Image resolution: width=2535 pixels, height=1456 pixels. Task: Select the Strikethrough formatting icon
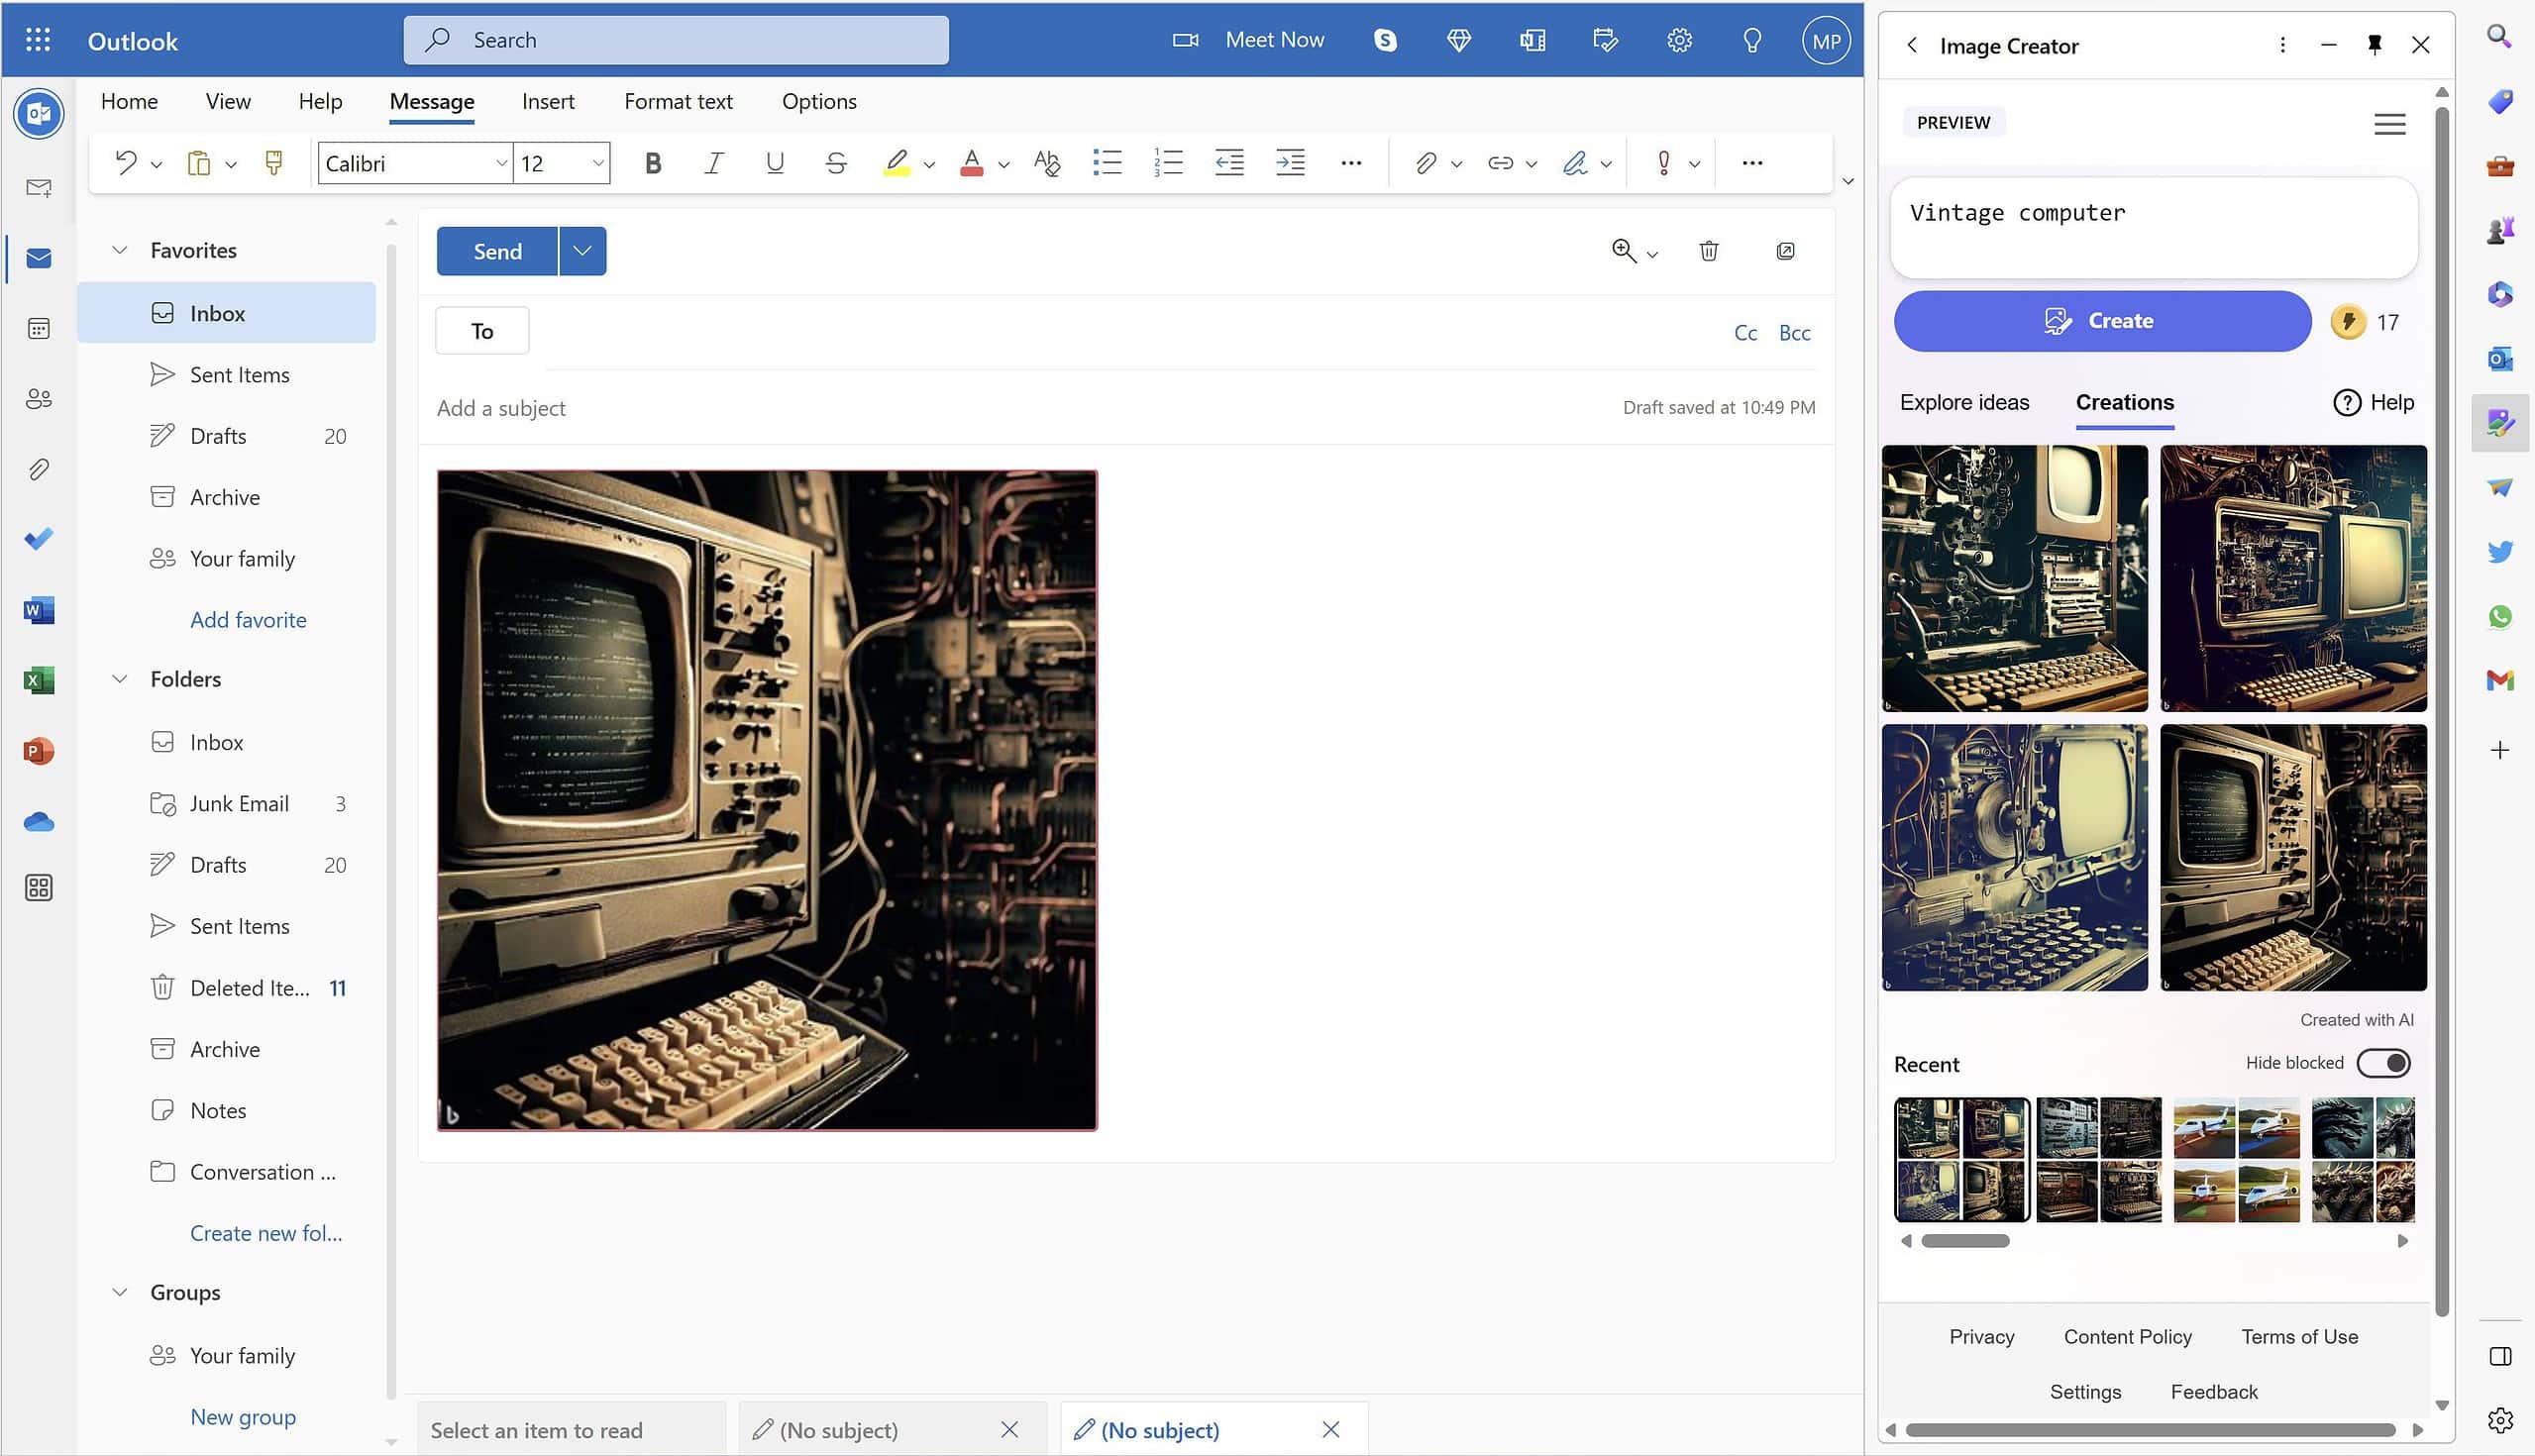(836, 162)
